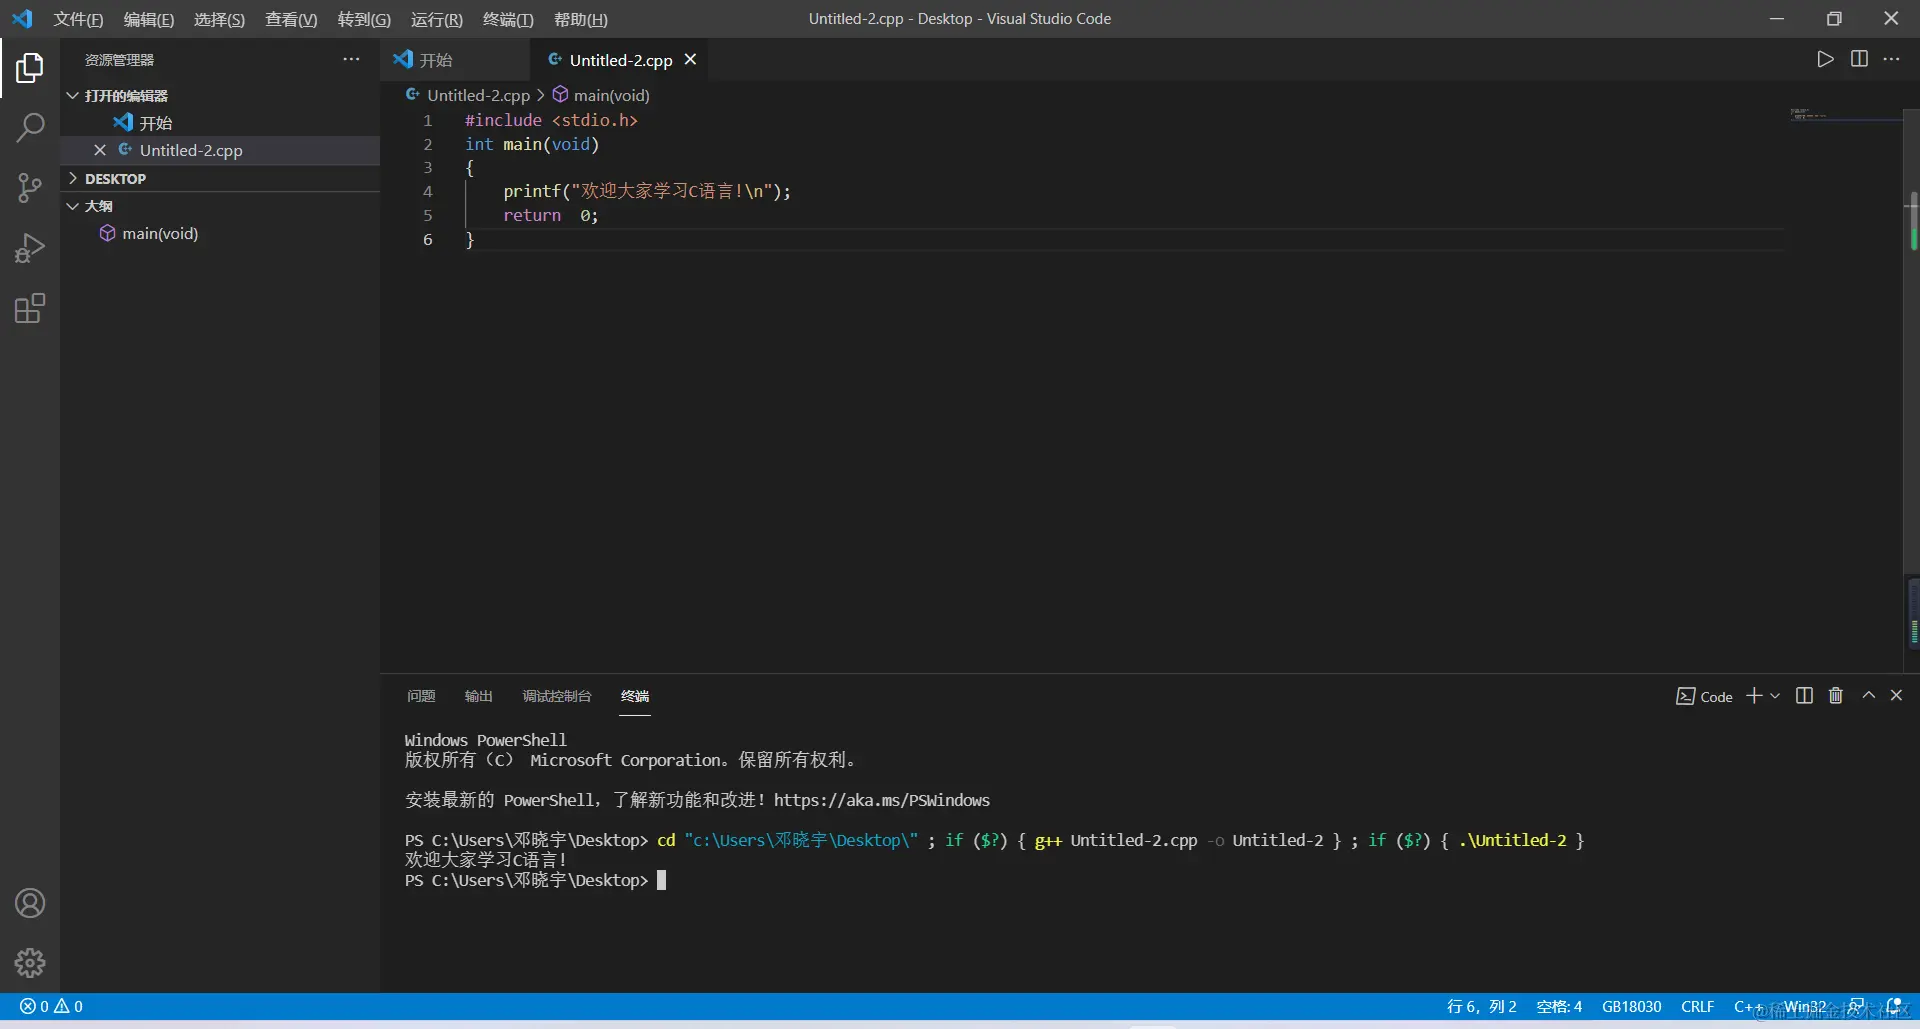Viewport: 1920px width, 1029px height.
Task: Open the 运行(R) menu
Action: pyautogui.click(x=437, y=20)
